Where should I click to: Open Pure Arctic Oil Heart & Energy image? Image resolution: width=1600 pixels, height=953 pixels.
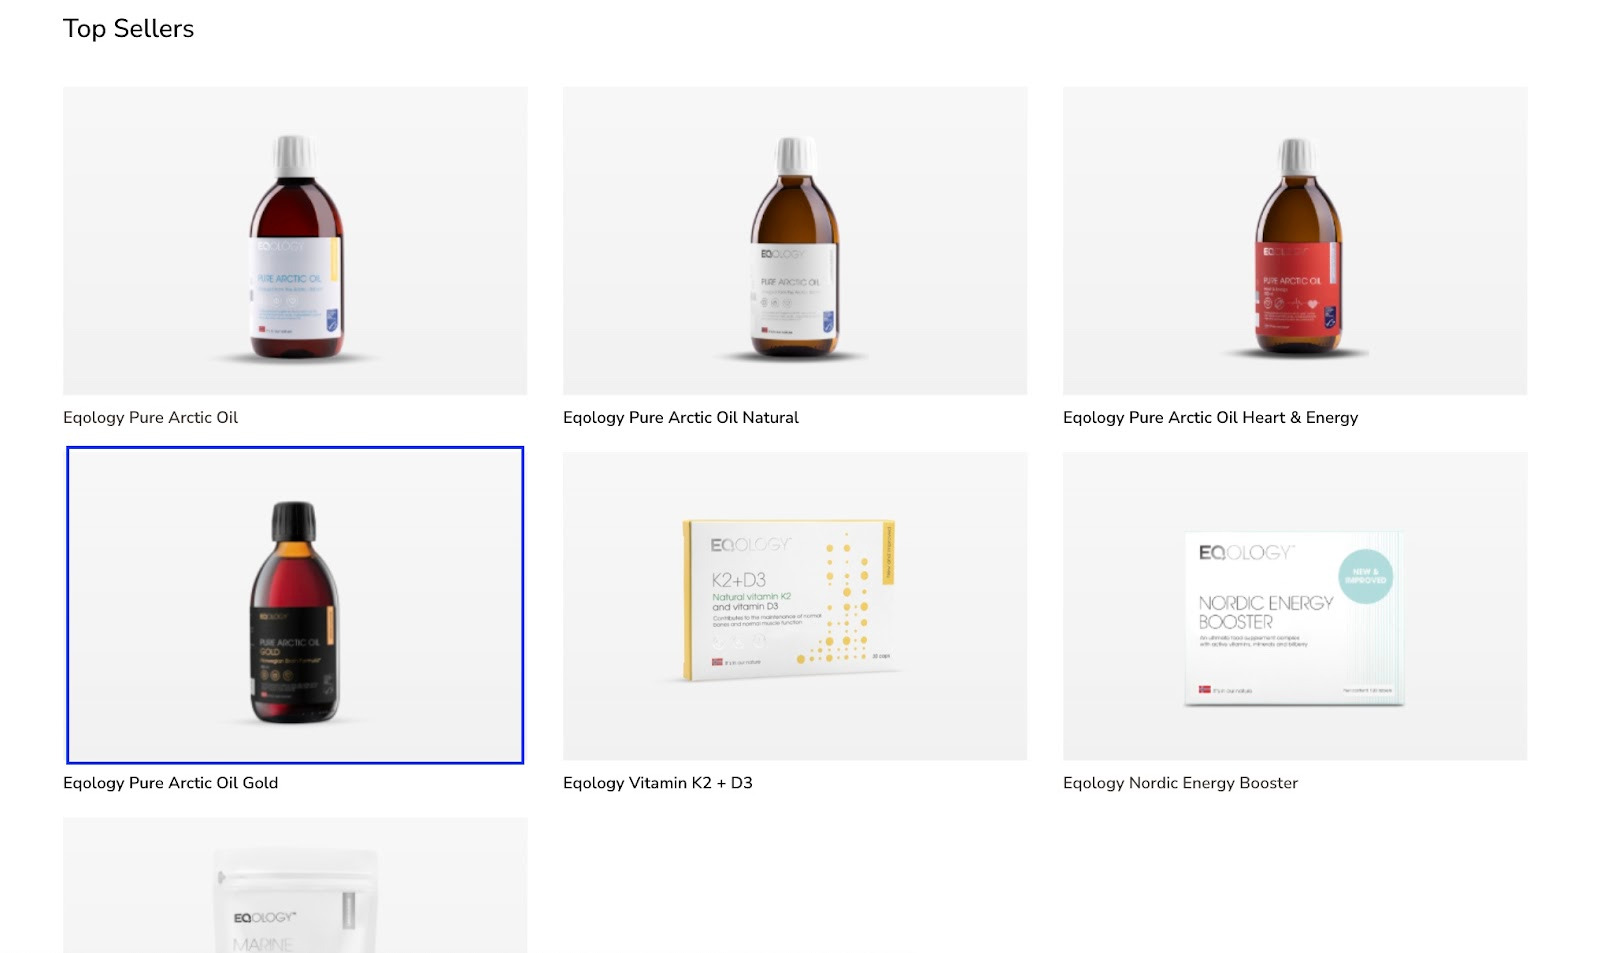point(1295,241)
